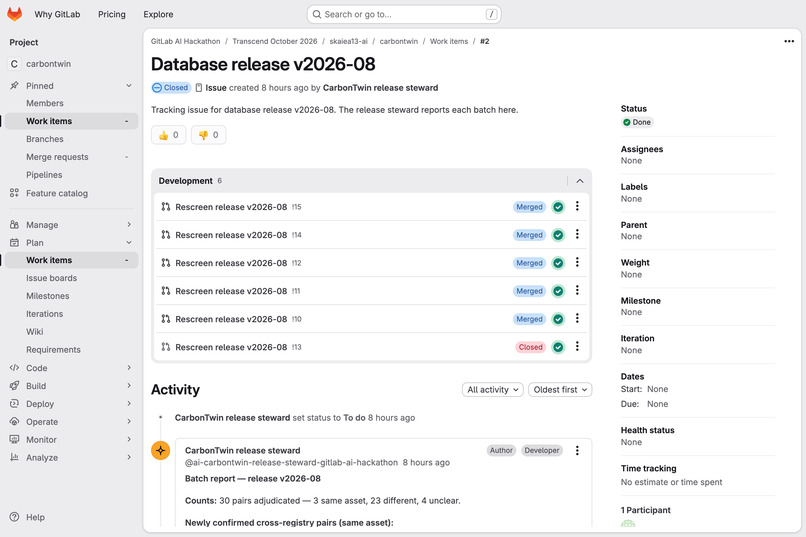Collapse the Pinned sidebar section
Screen dimensions: 806x537
(x=129, y=86)
